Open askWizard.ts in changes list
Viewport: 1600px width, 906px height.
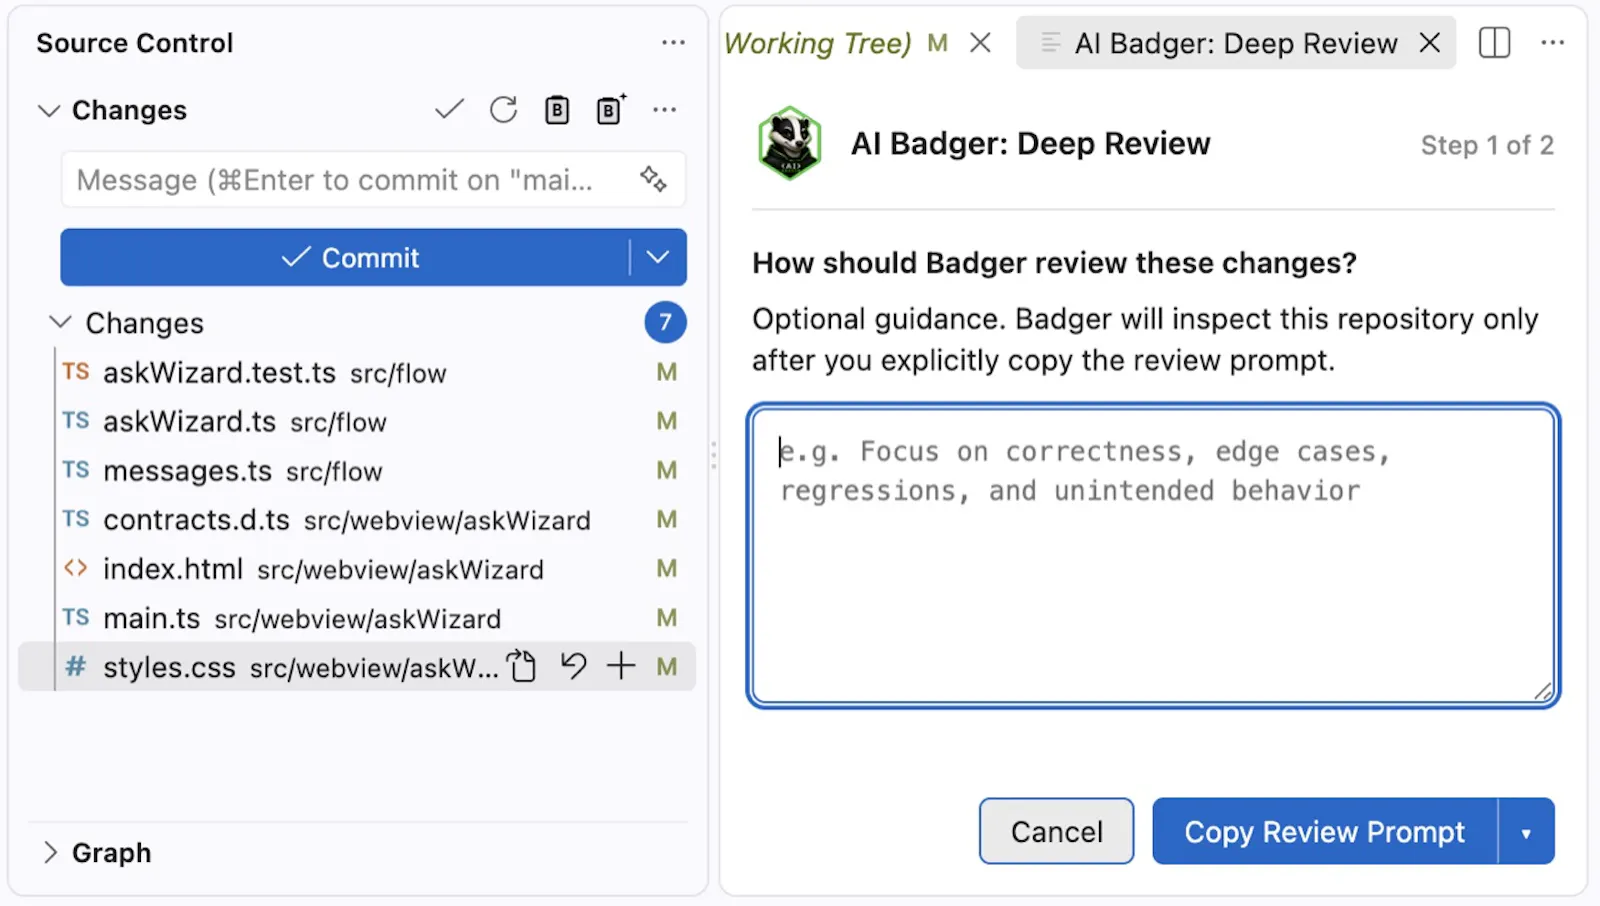pyautogui.click(x=357, y=421)
